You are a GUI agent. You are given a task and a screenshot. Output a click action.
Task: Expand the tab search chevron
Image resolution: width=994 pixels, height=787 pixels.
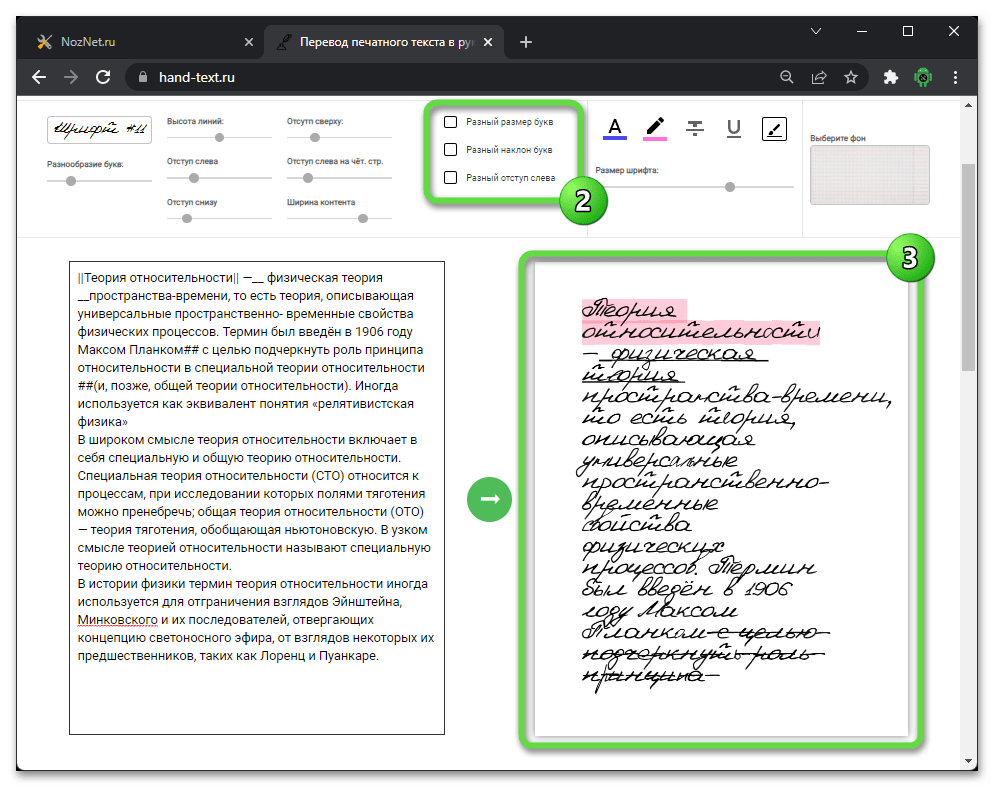816,32
